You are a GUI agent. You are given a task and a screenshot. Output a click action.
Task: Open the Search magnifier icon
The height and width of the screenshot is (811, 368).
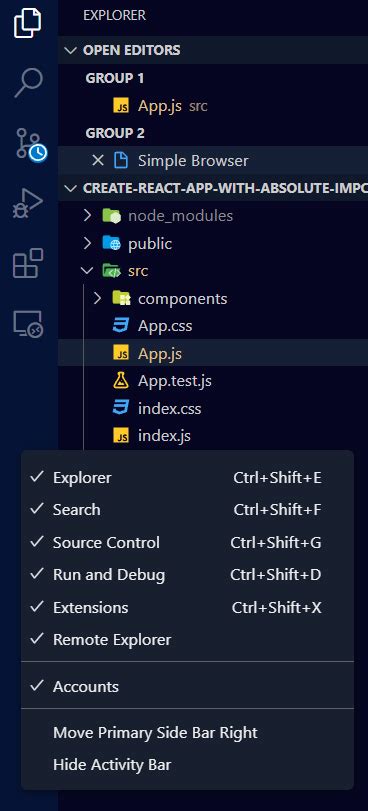[x=28, y=82]
